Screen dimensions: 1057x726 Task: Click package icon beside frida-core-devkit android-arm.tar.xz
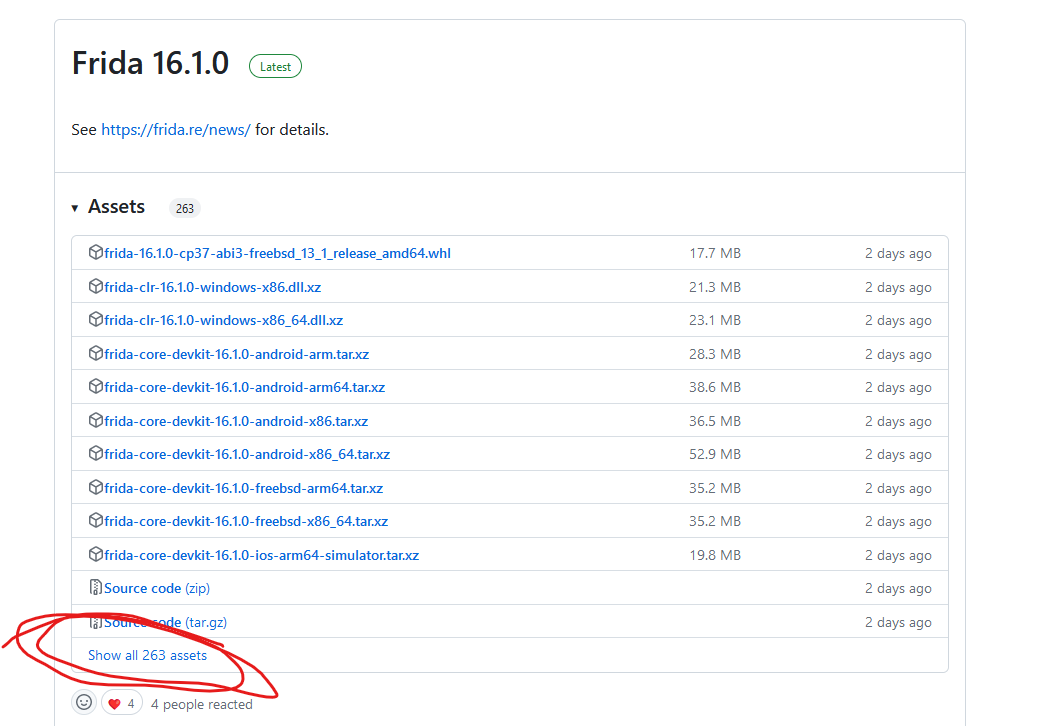coord(96,354)
